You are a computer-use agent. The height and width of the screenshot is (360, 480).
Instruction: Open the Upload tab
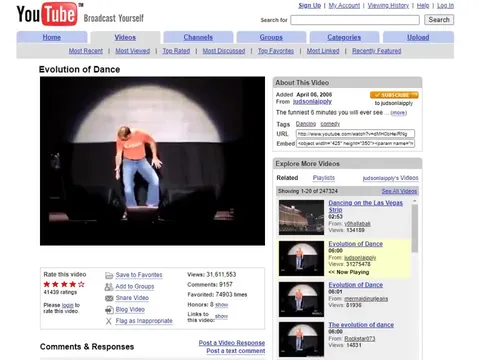coord(418,37)
